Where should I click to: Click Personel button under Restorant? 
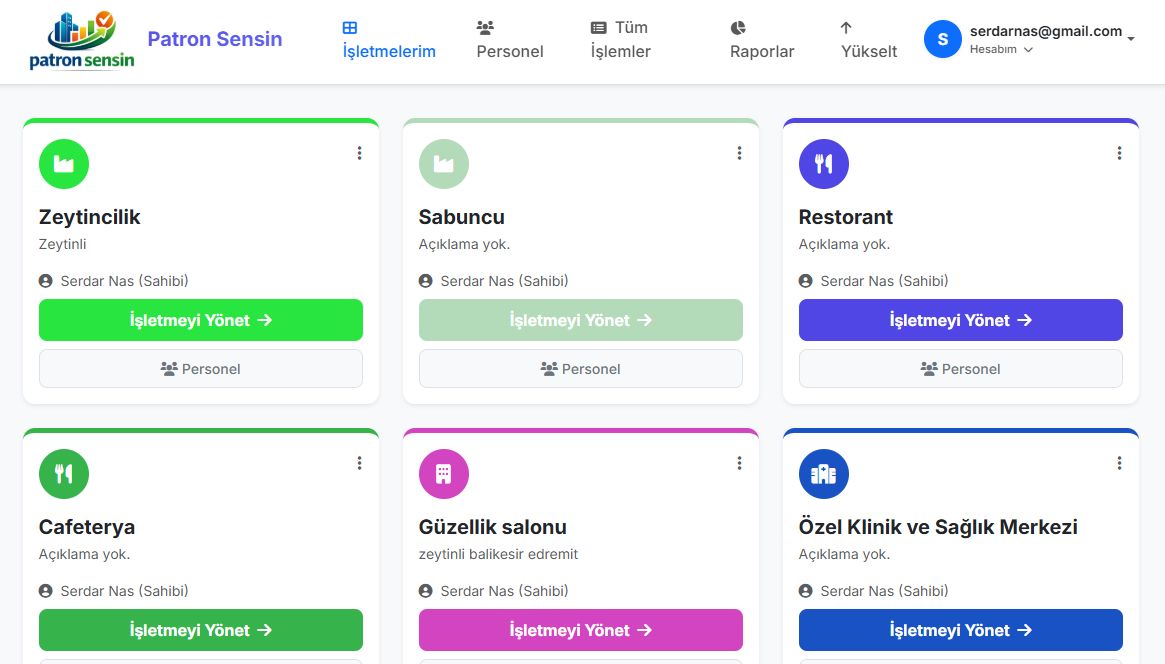(x=960, y=369)
